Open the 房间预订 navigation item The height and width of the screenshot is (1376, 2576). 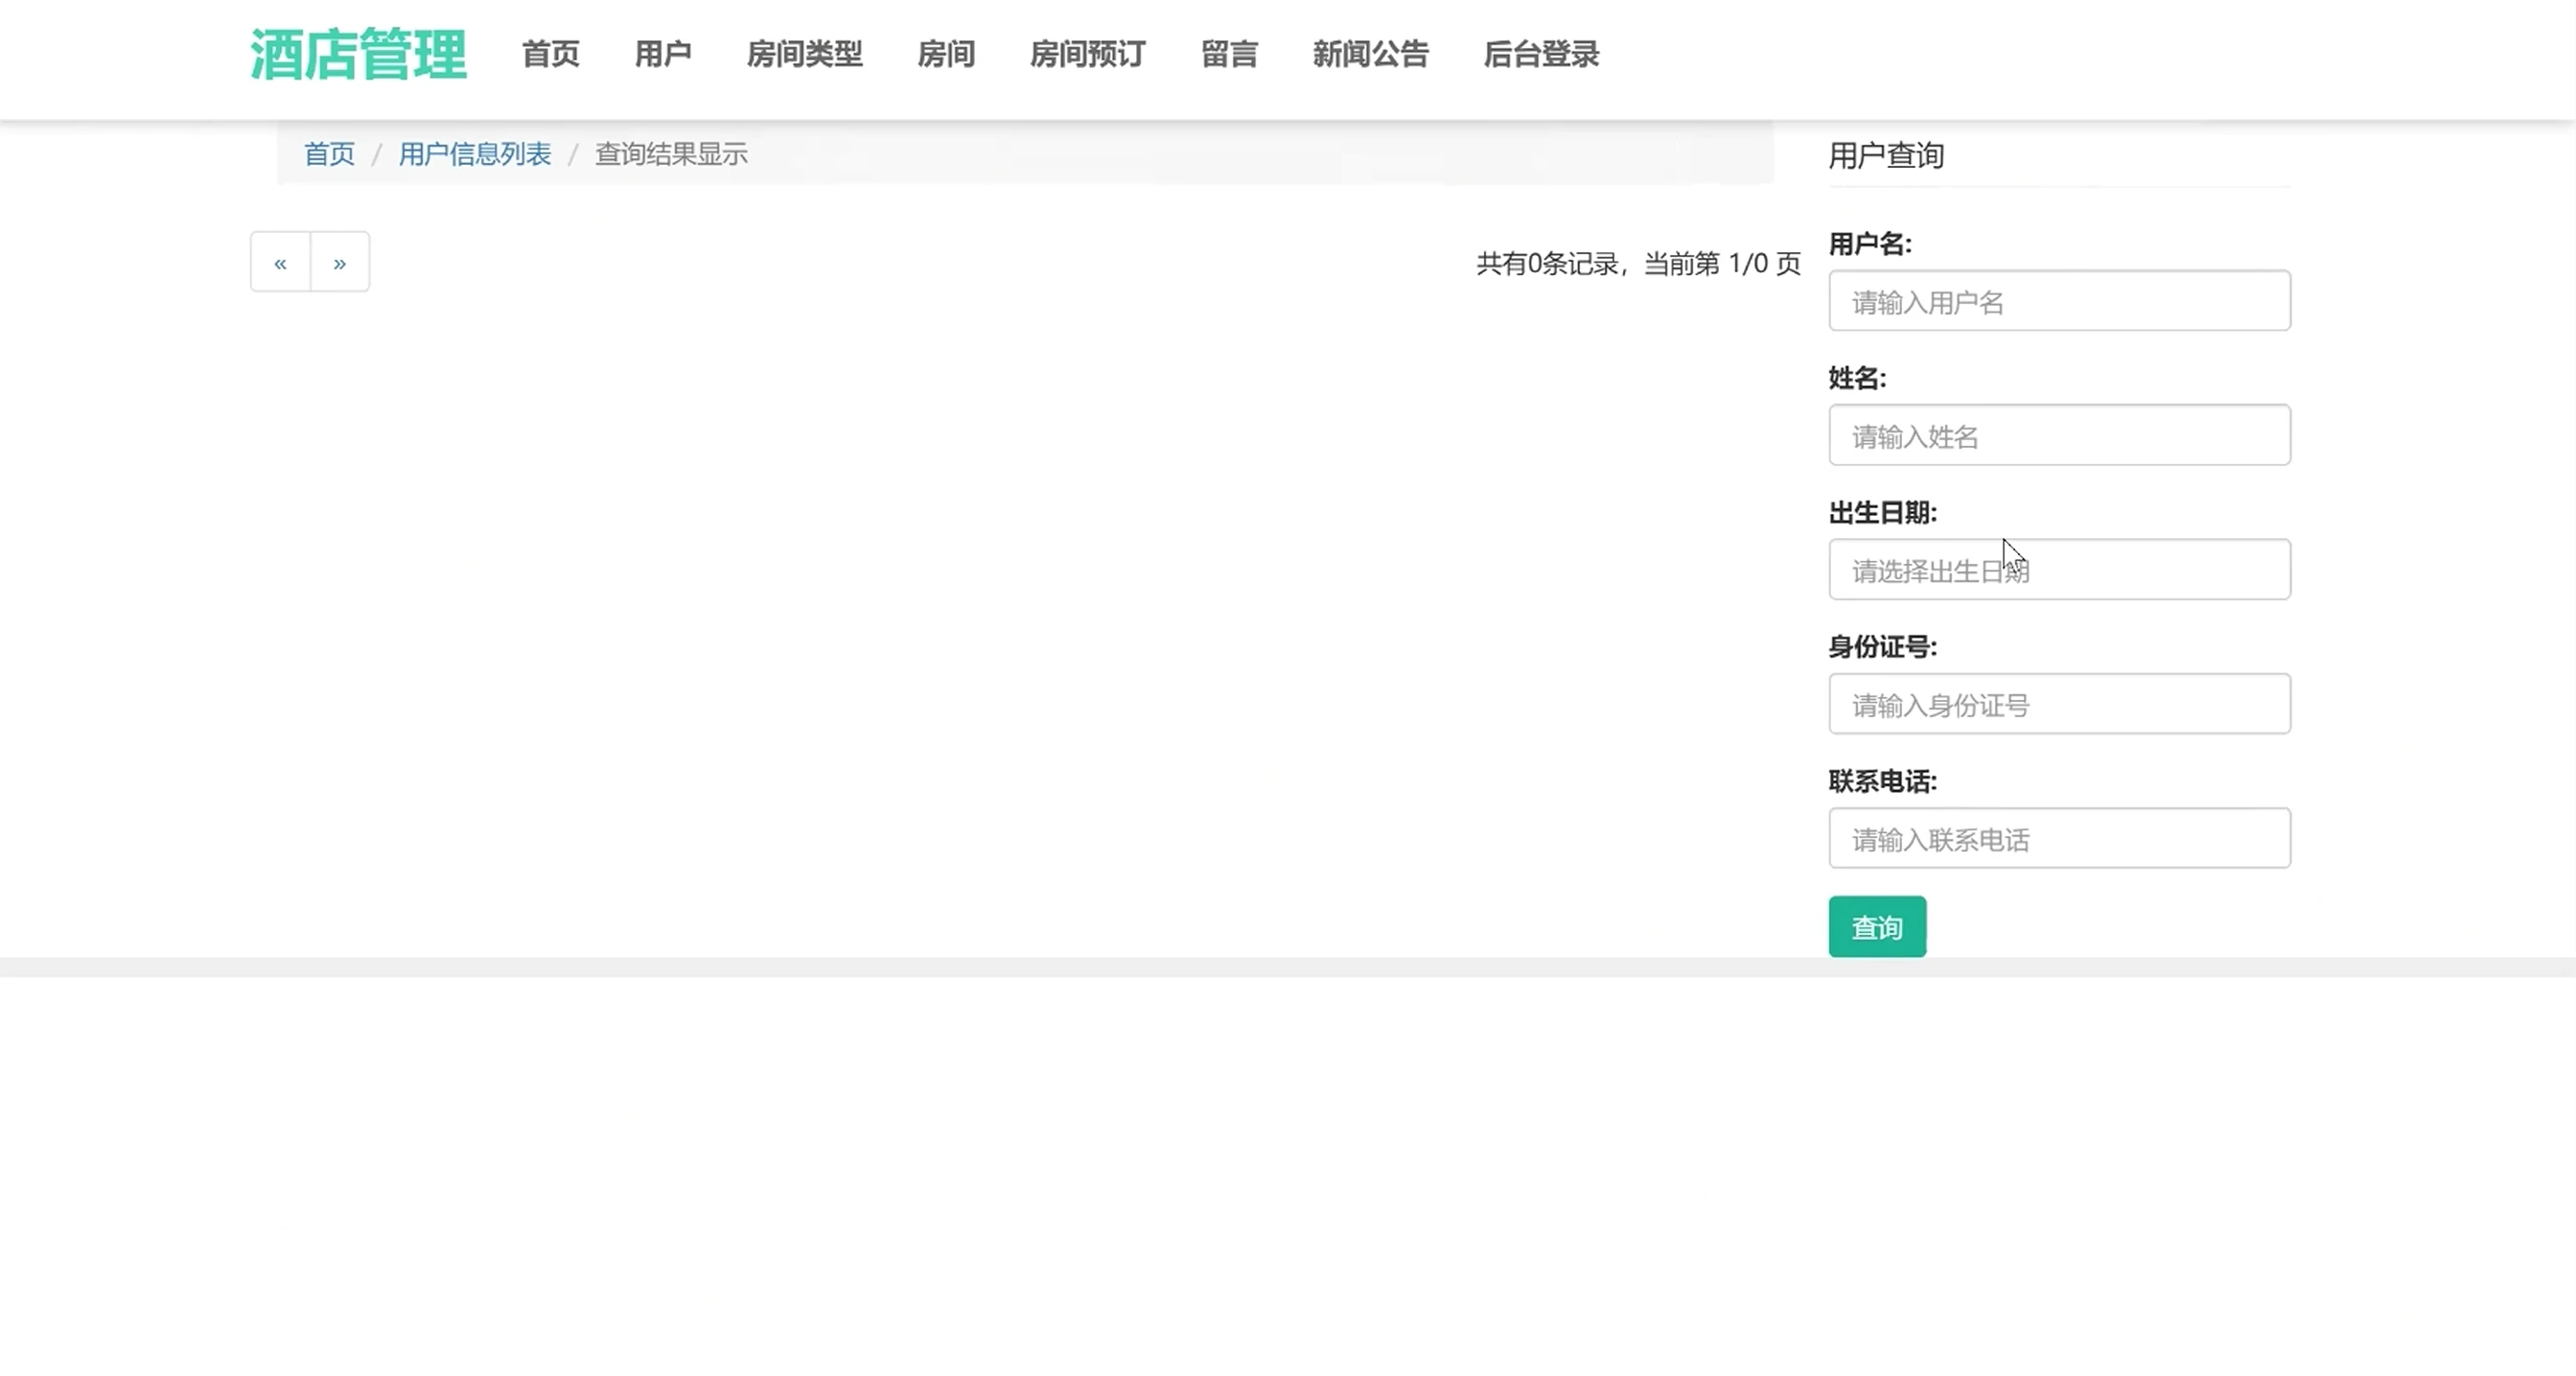[1087, 54]
